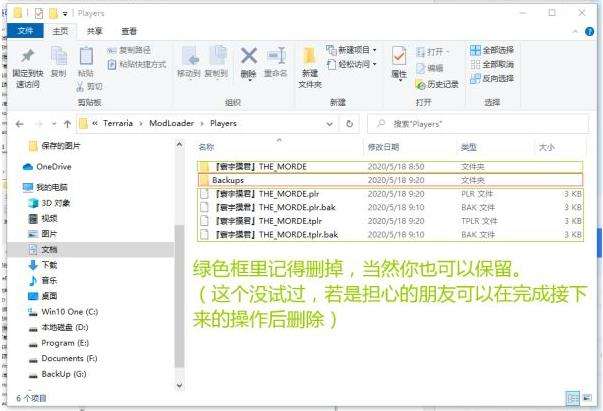Click the Paste (粘贴) clipboard icon
The width and height of the screenshot is (603, 411).
click(86, 56)
